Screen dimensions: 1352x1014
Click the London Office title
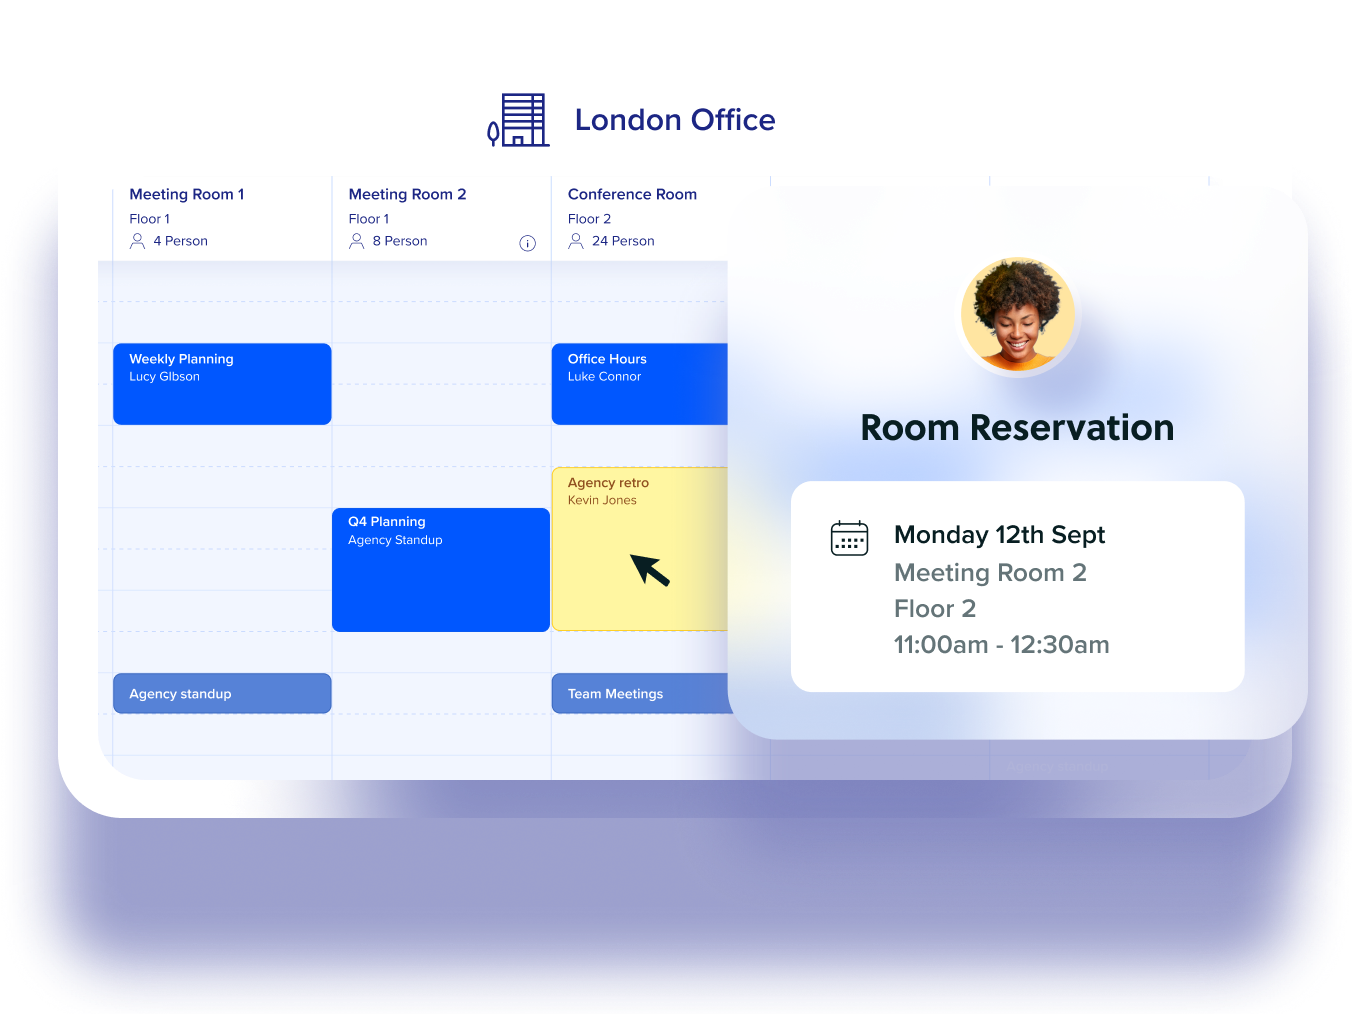tap(675, 120)
